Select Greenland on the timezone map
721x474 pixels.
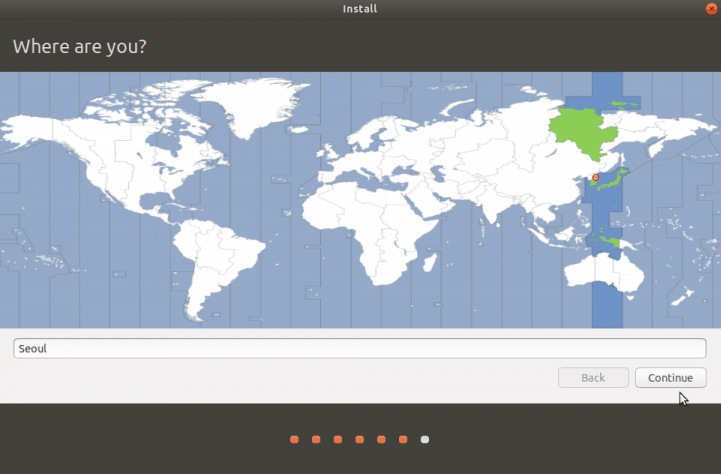tap(253, 106)
